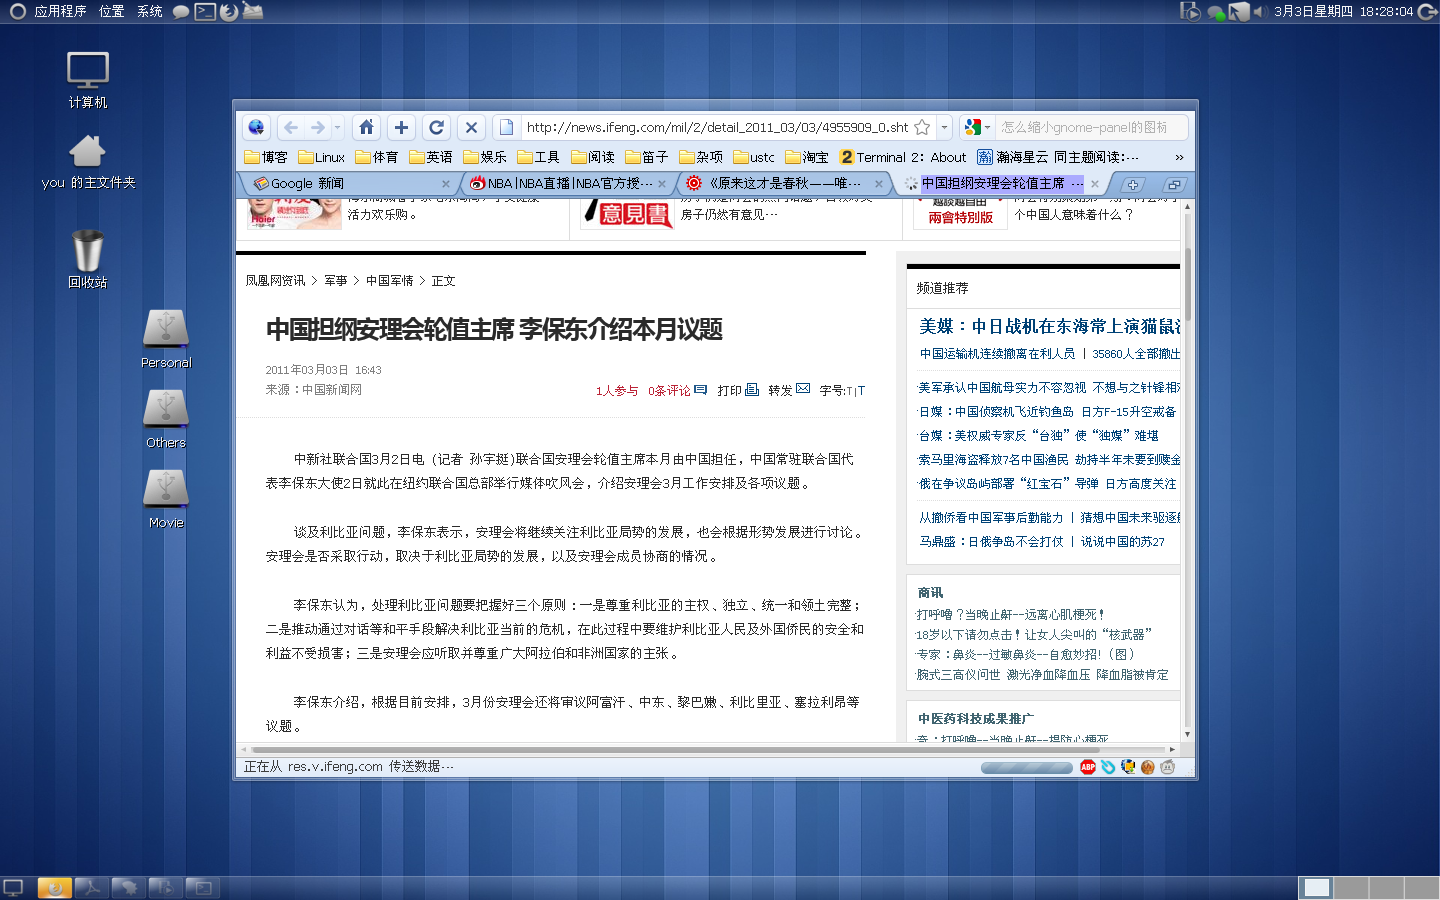Open the new tab plus button on tab bar
This screenshot has width=1440, height=900.
point(1132,184)
